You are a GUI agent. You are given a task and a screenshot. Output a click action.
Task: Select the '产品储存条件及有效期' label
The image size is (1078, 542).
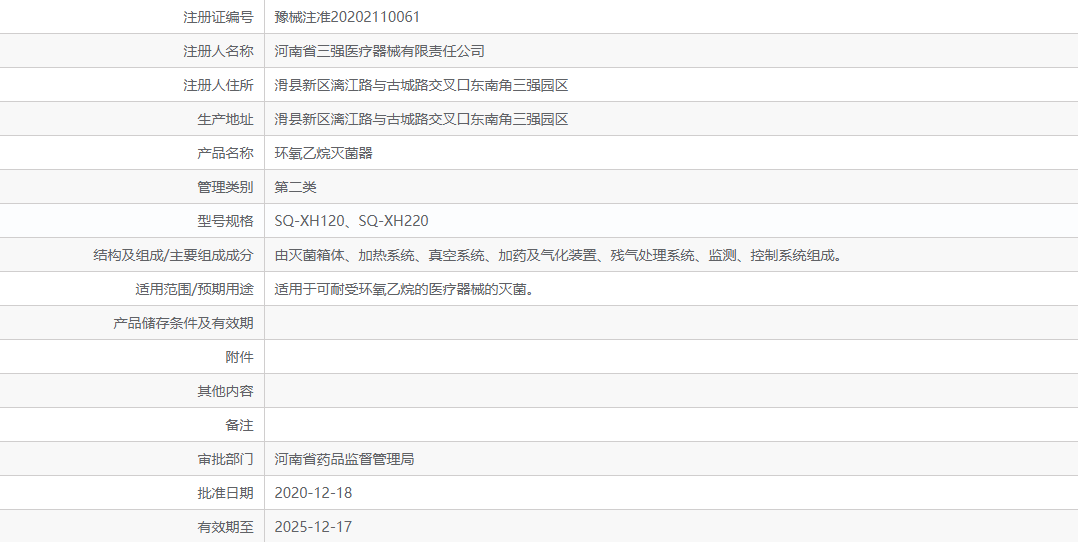(x=183, y=323)
